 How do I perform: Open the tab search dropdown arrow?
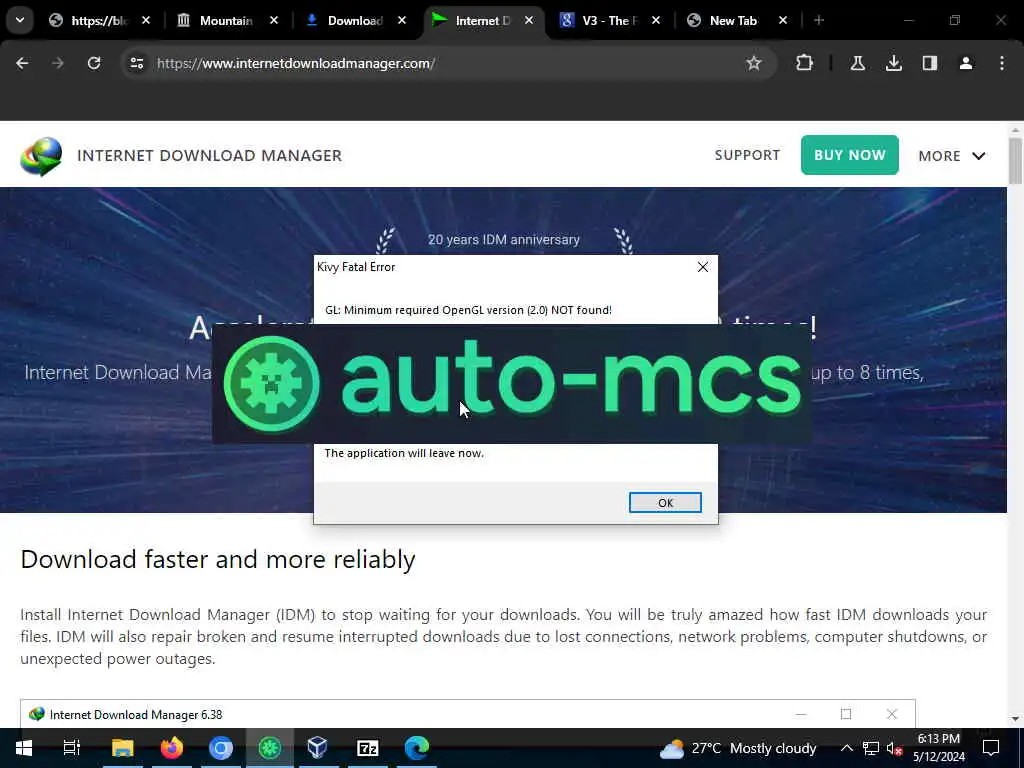click(x=20, y=20)
